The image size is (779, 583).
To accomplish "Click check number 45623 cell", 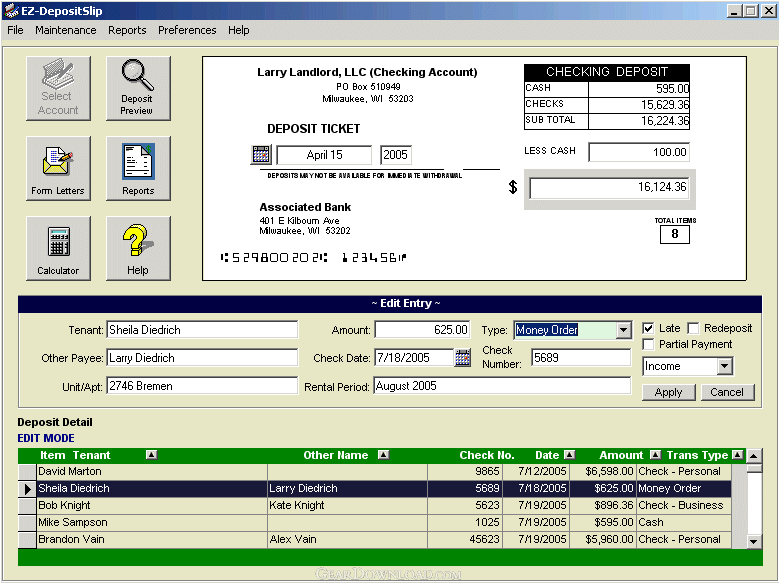I will [465, 539].
